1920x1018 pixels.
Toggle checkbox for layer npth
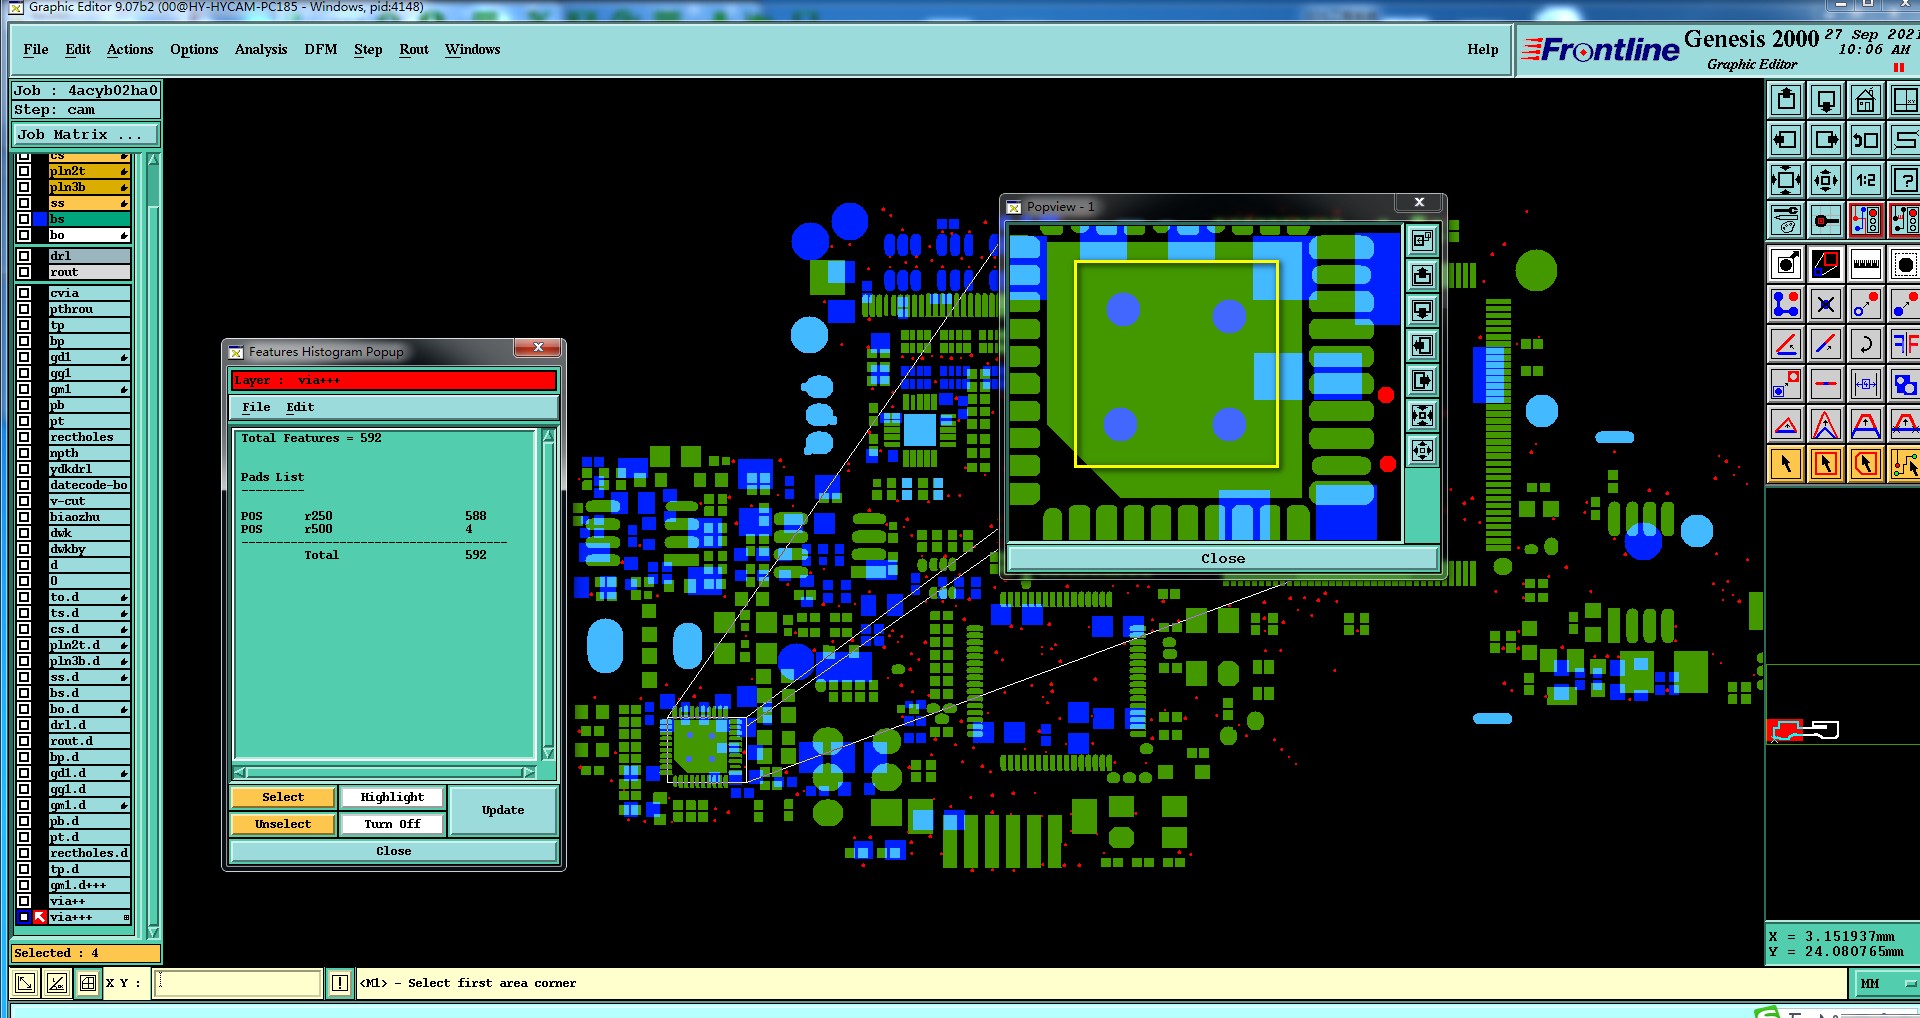click(24, 453)
